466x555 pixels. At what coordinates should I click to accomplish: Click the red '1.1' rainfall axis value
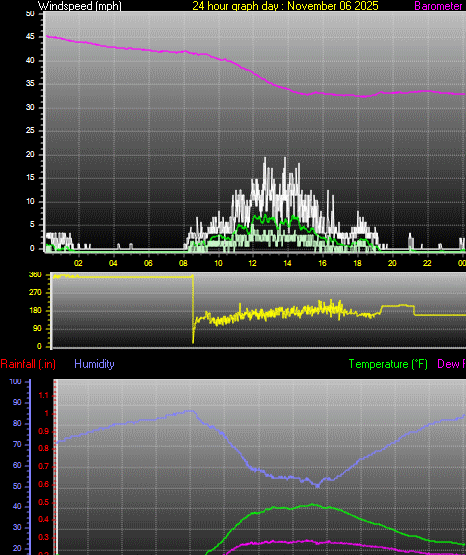(x=44, y=396)
